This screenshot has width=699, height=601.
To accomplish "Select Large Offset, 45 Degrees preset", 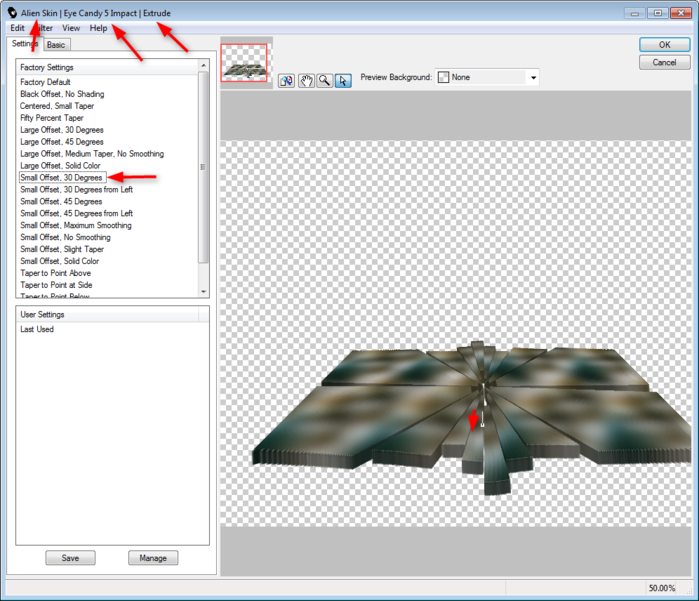I will click(62, 142).
